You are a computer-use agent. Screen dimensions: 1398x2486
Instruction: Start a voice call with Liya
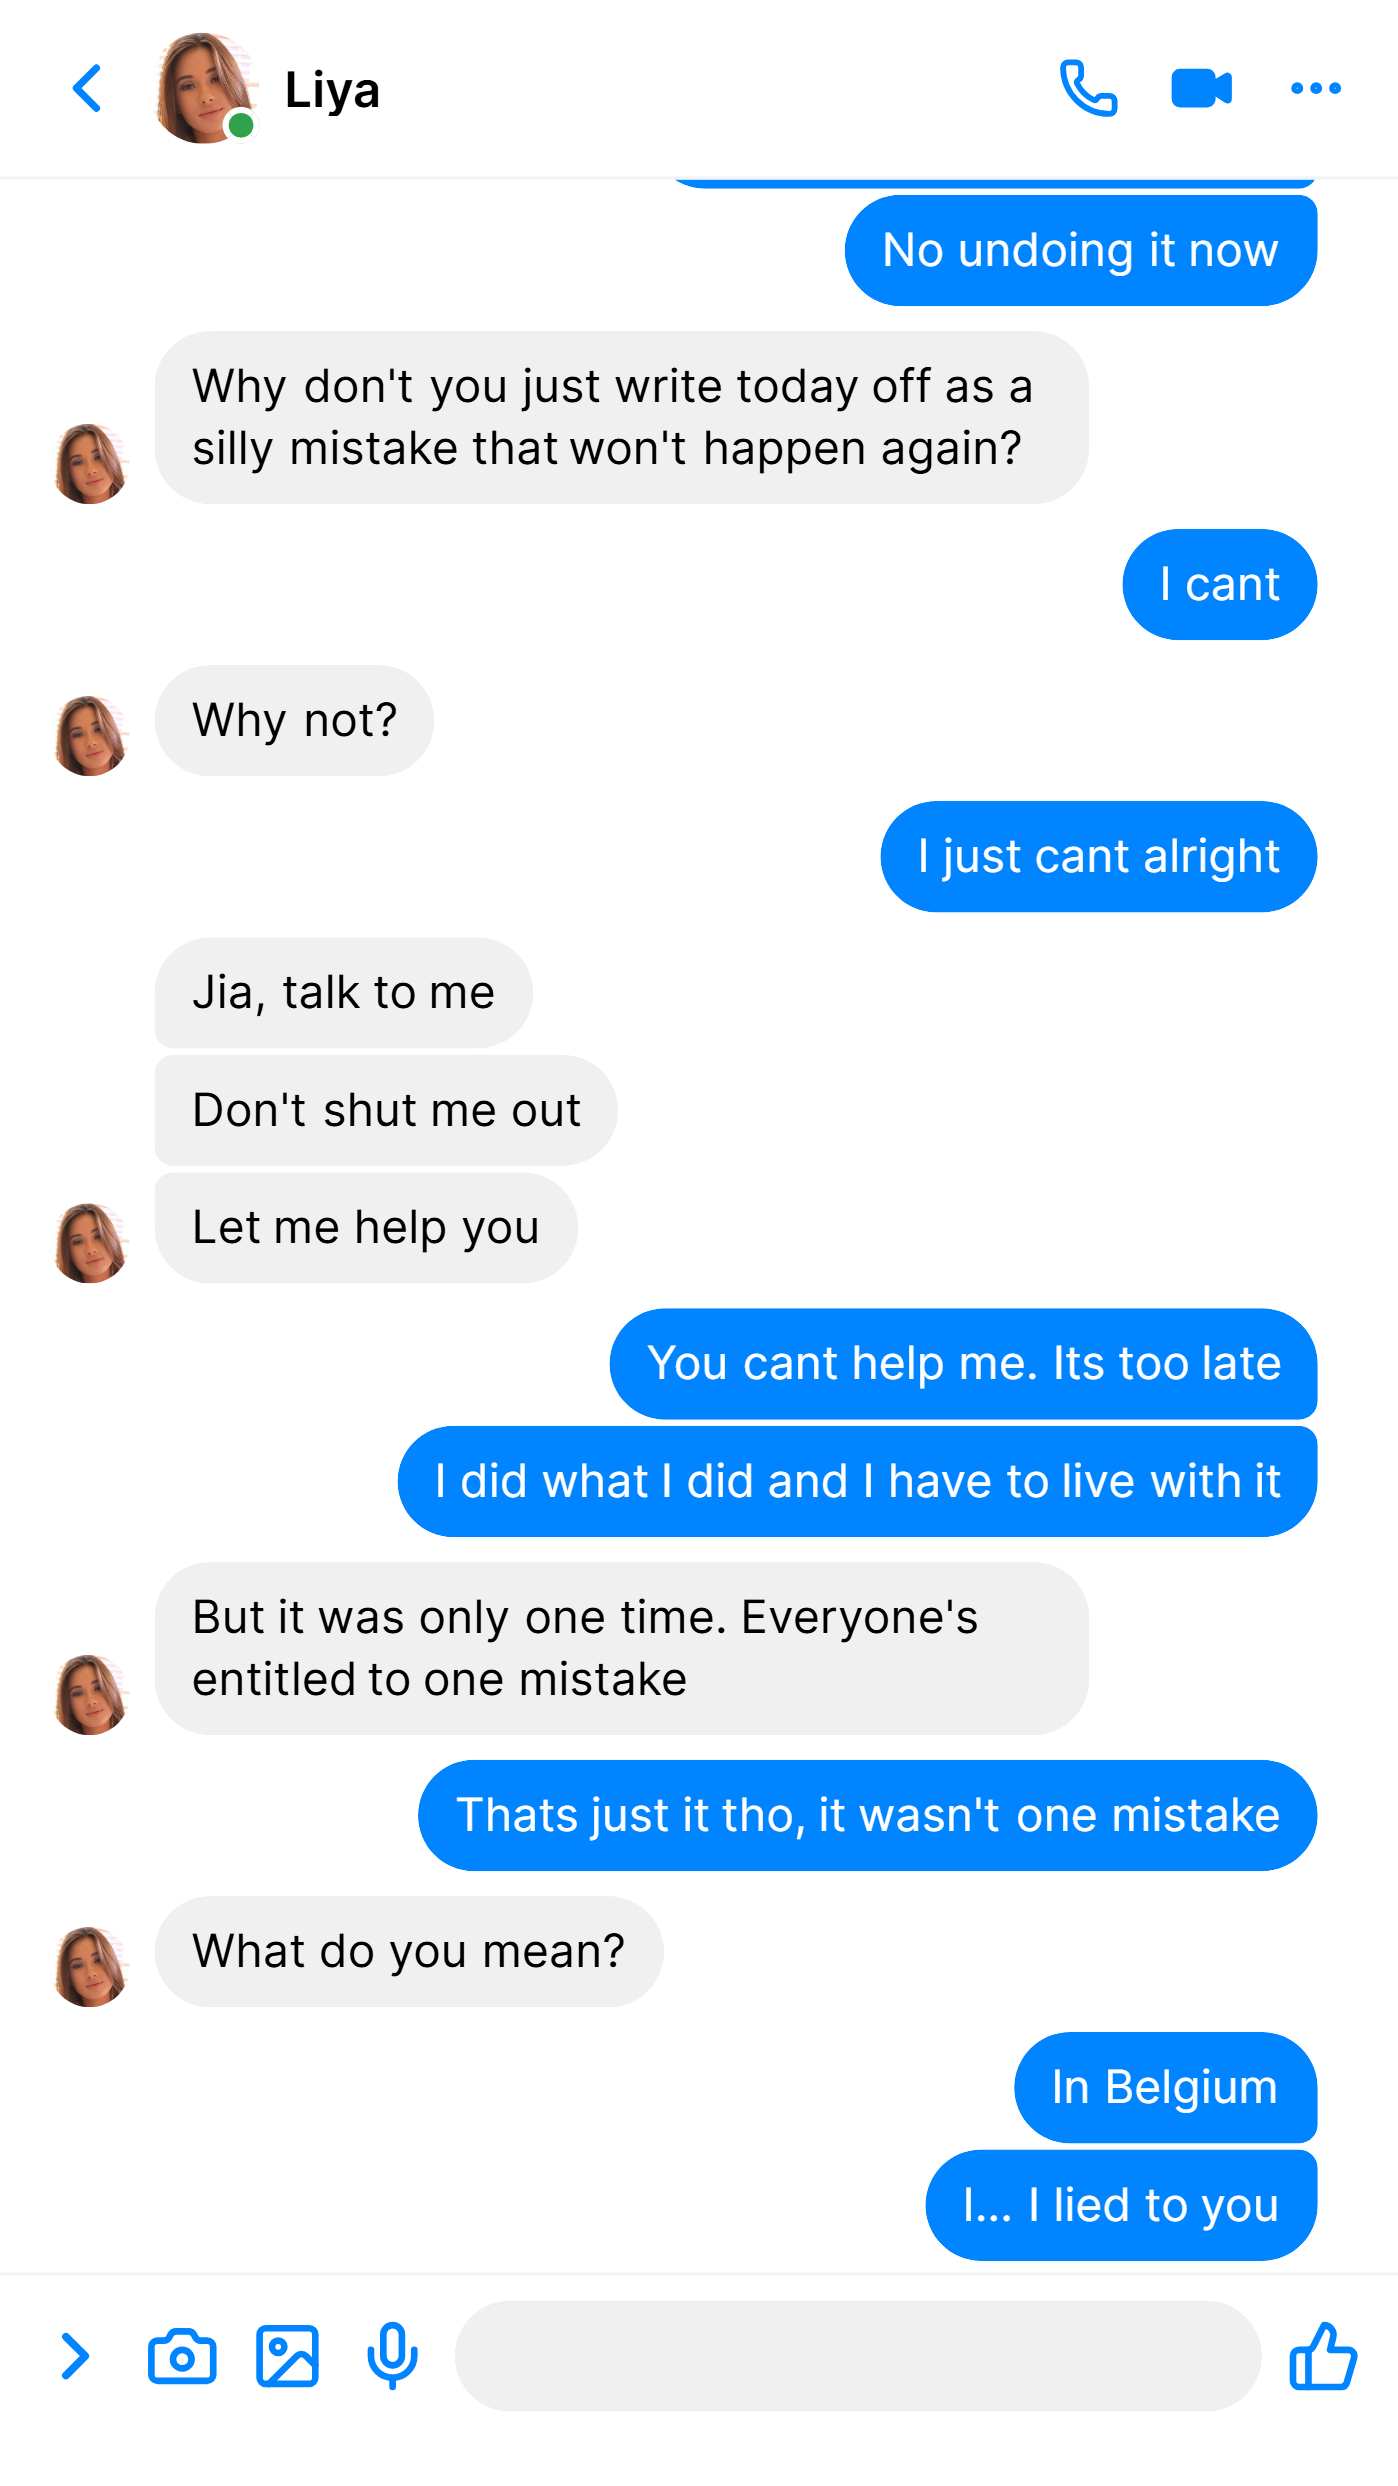(1088, 89)
